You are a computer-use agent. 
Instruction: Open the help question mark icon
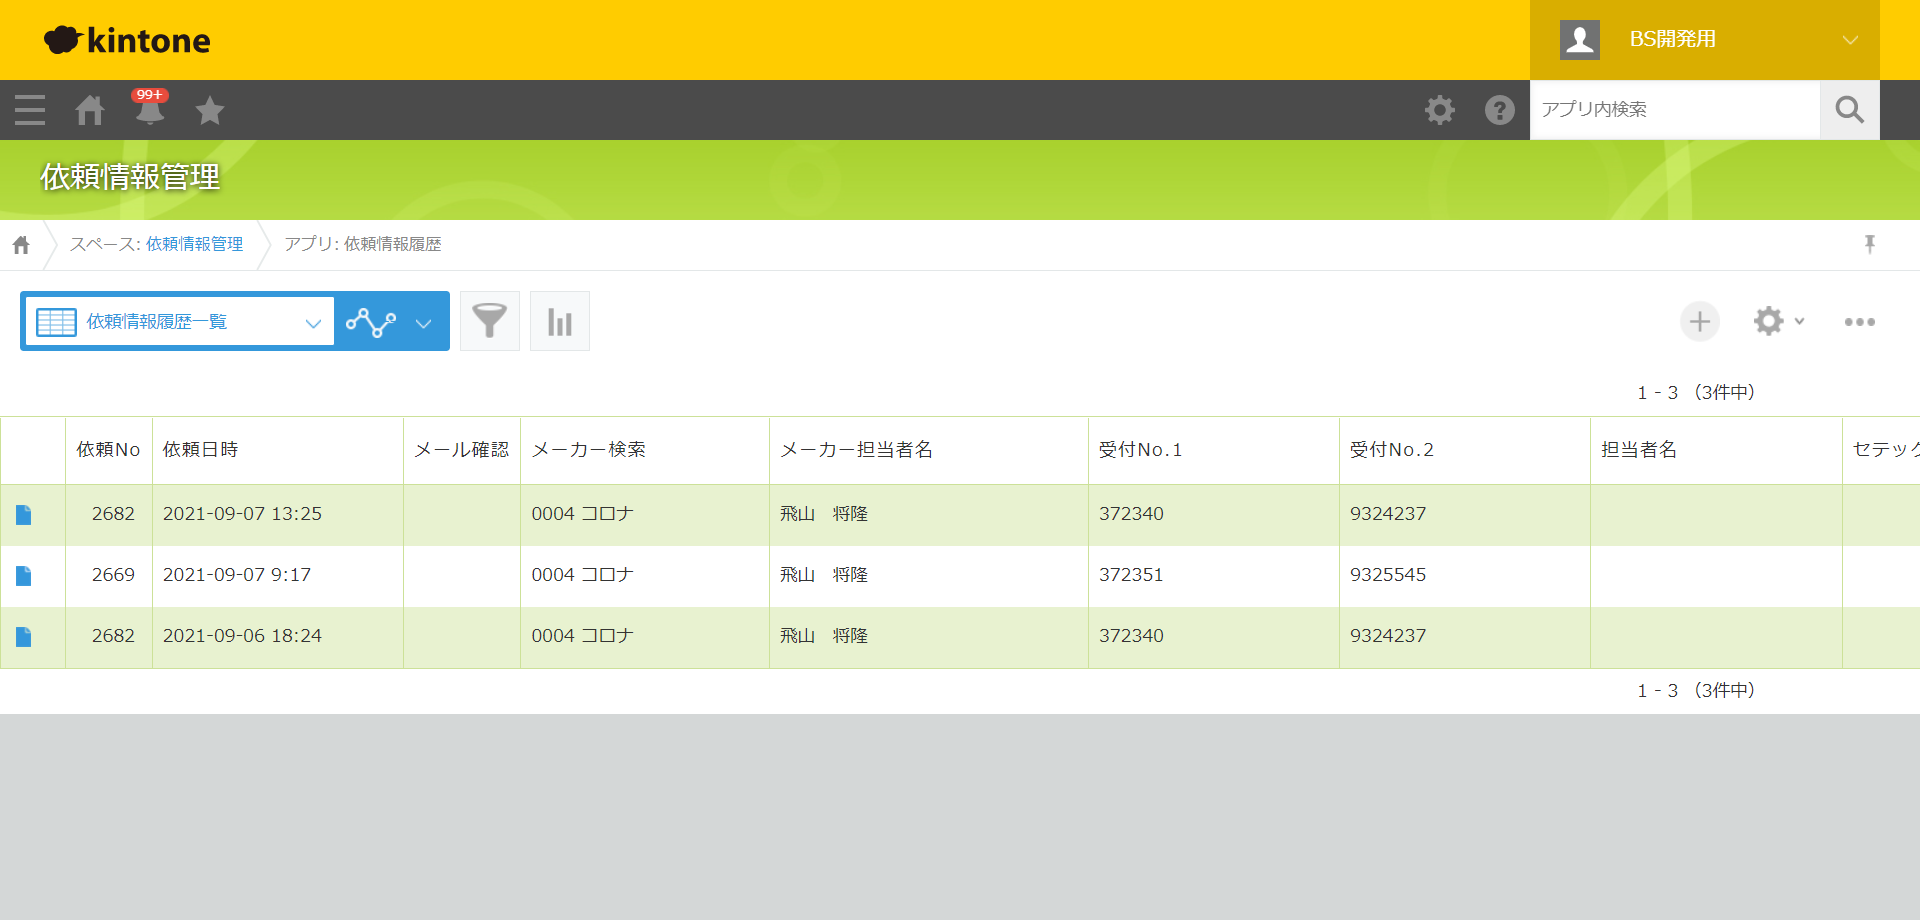point(1499,110)
